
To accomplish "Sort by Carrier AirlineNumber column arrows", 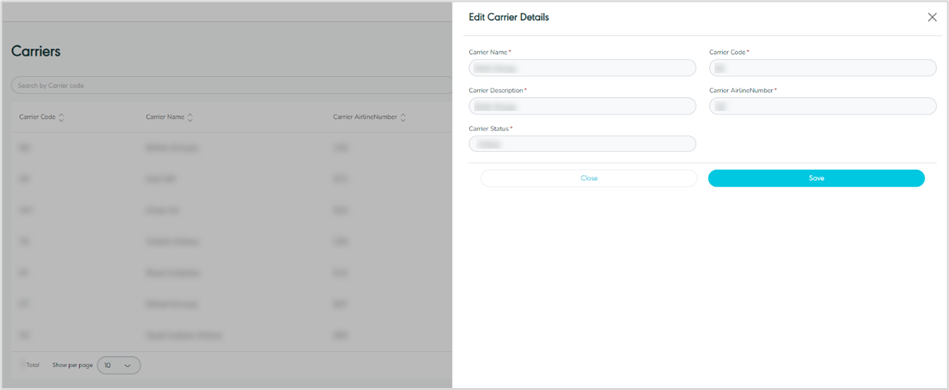I will 403,117.
